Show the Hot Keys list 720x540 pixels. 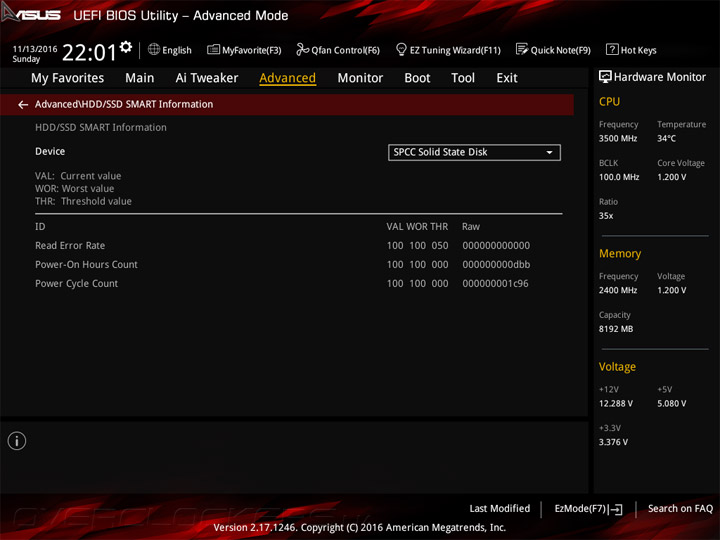click(x=631, y=50)
